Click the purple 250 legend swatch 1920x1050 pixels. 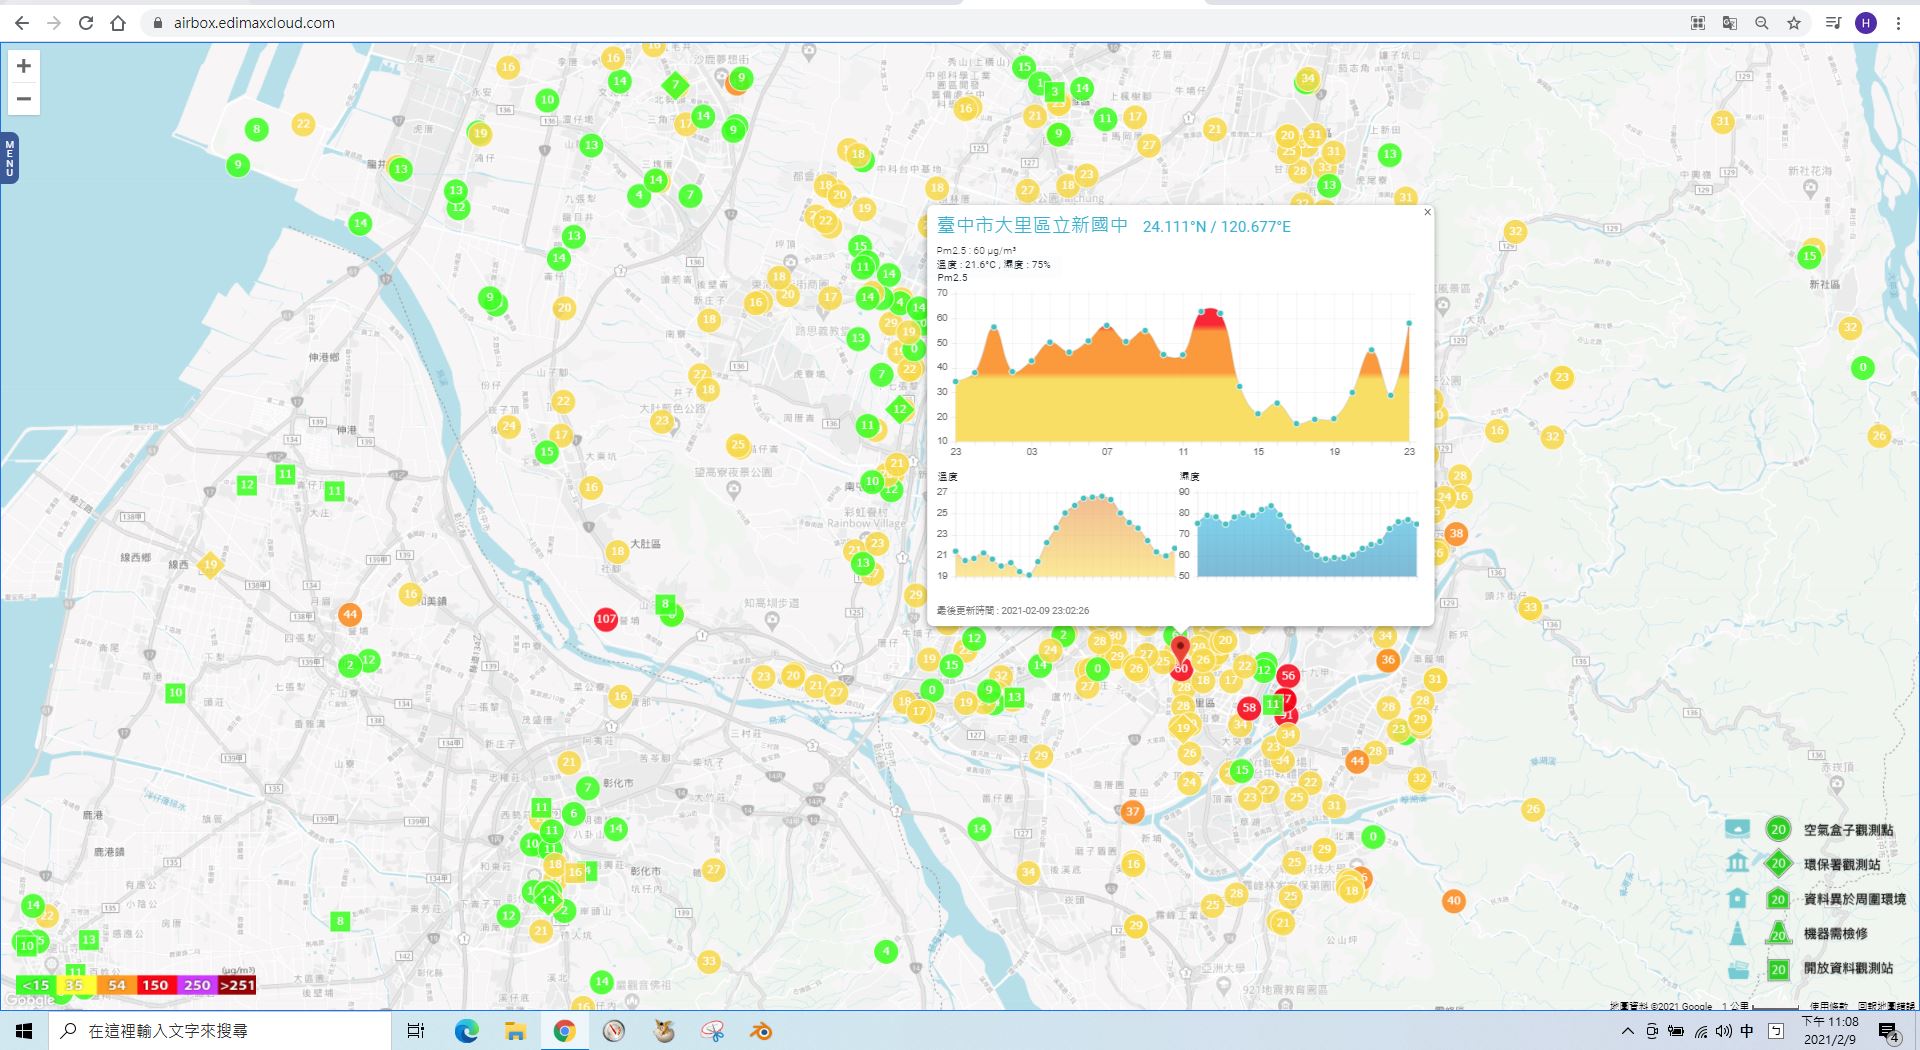click(x=197, y=985)
